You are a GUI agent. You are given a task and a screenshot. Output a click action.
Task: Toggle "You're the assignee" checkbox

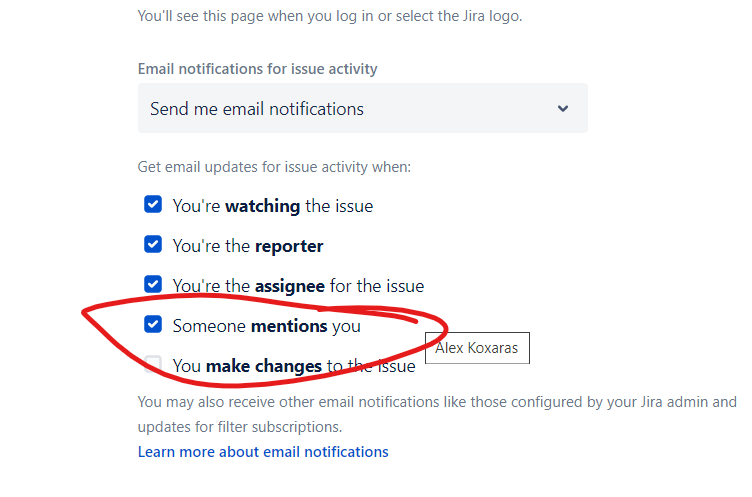[x=153, y=284]
